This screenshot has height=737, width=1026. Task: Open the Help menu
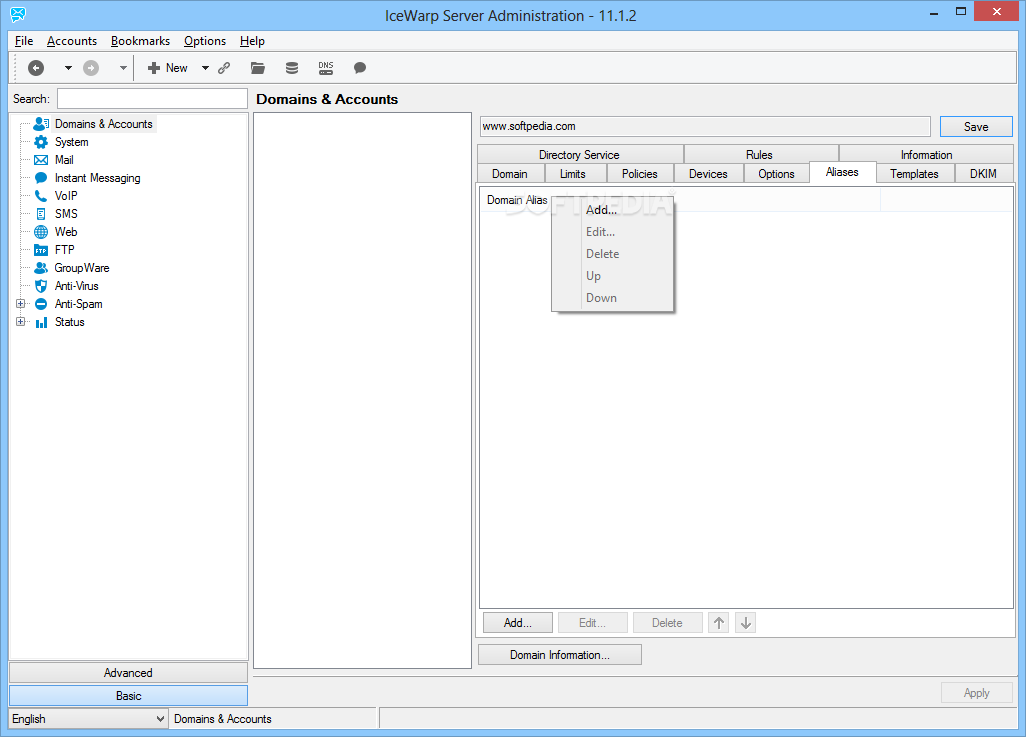[253, 41]
